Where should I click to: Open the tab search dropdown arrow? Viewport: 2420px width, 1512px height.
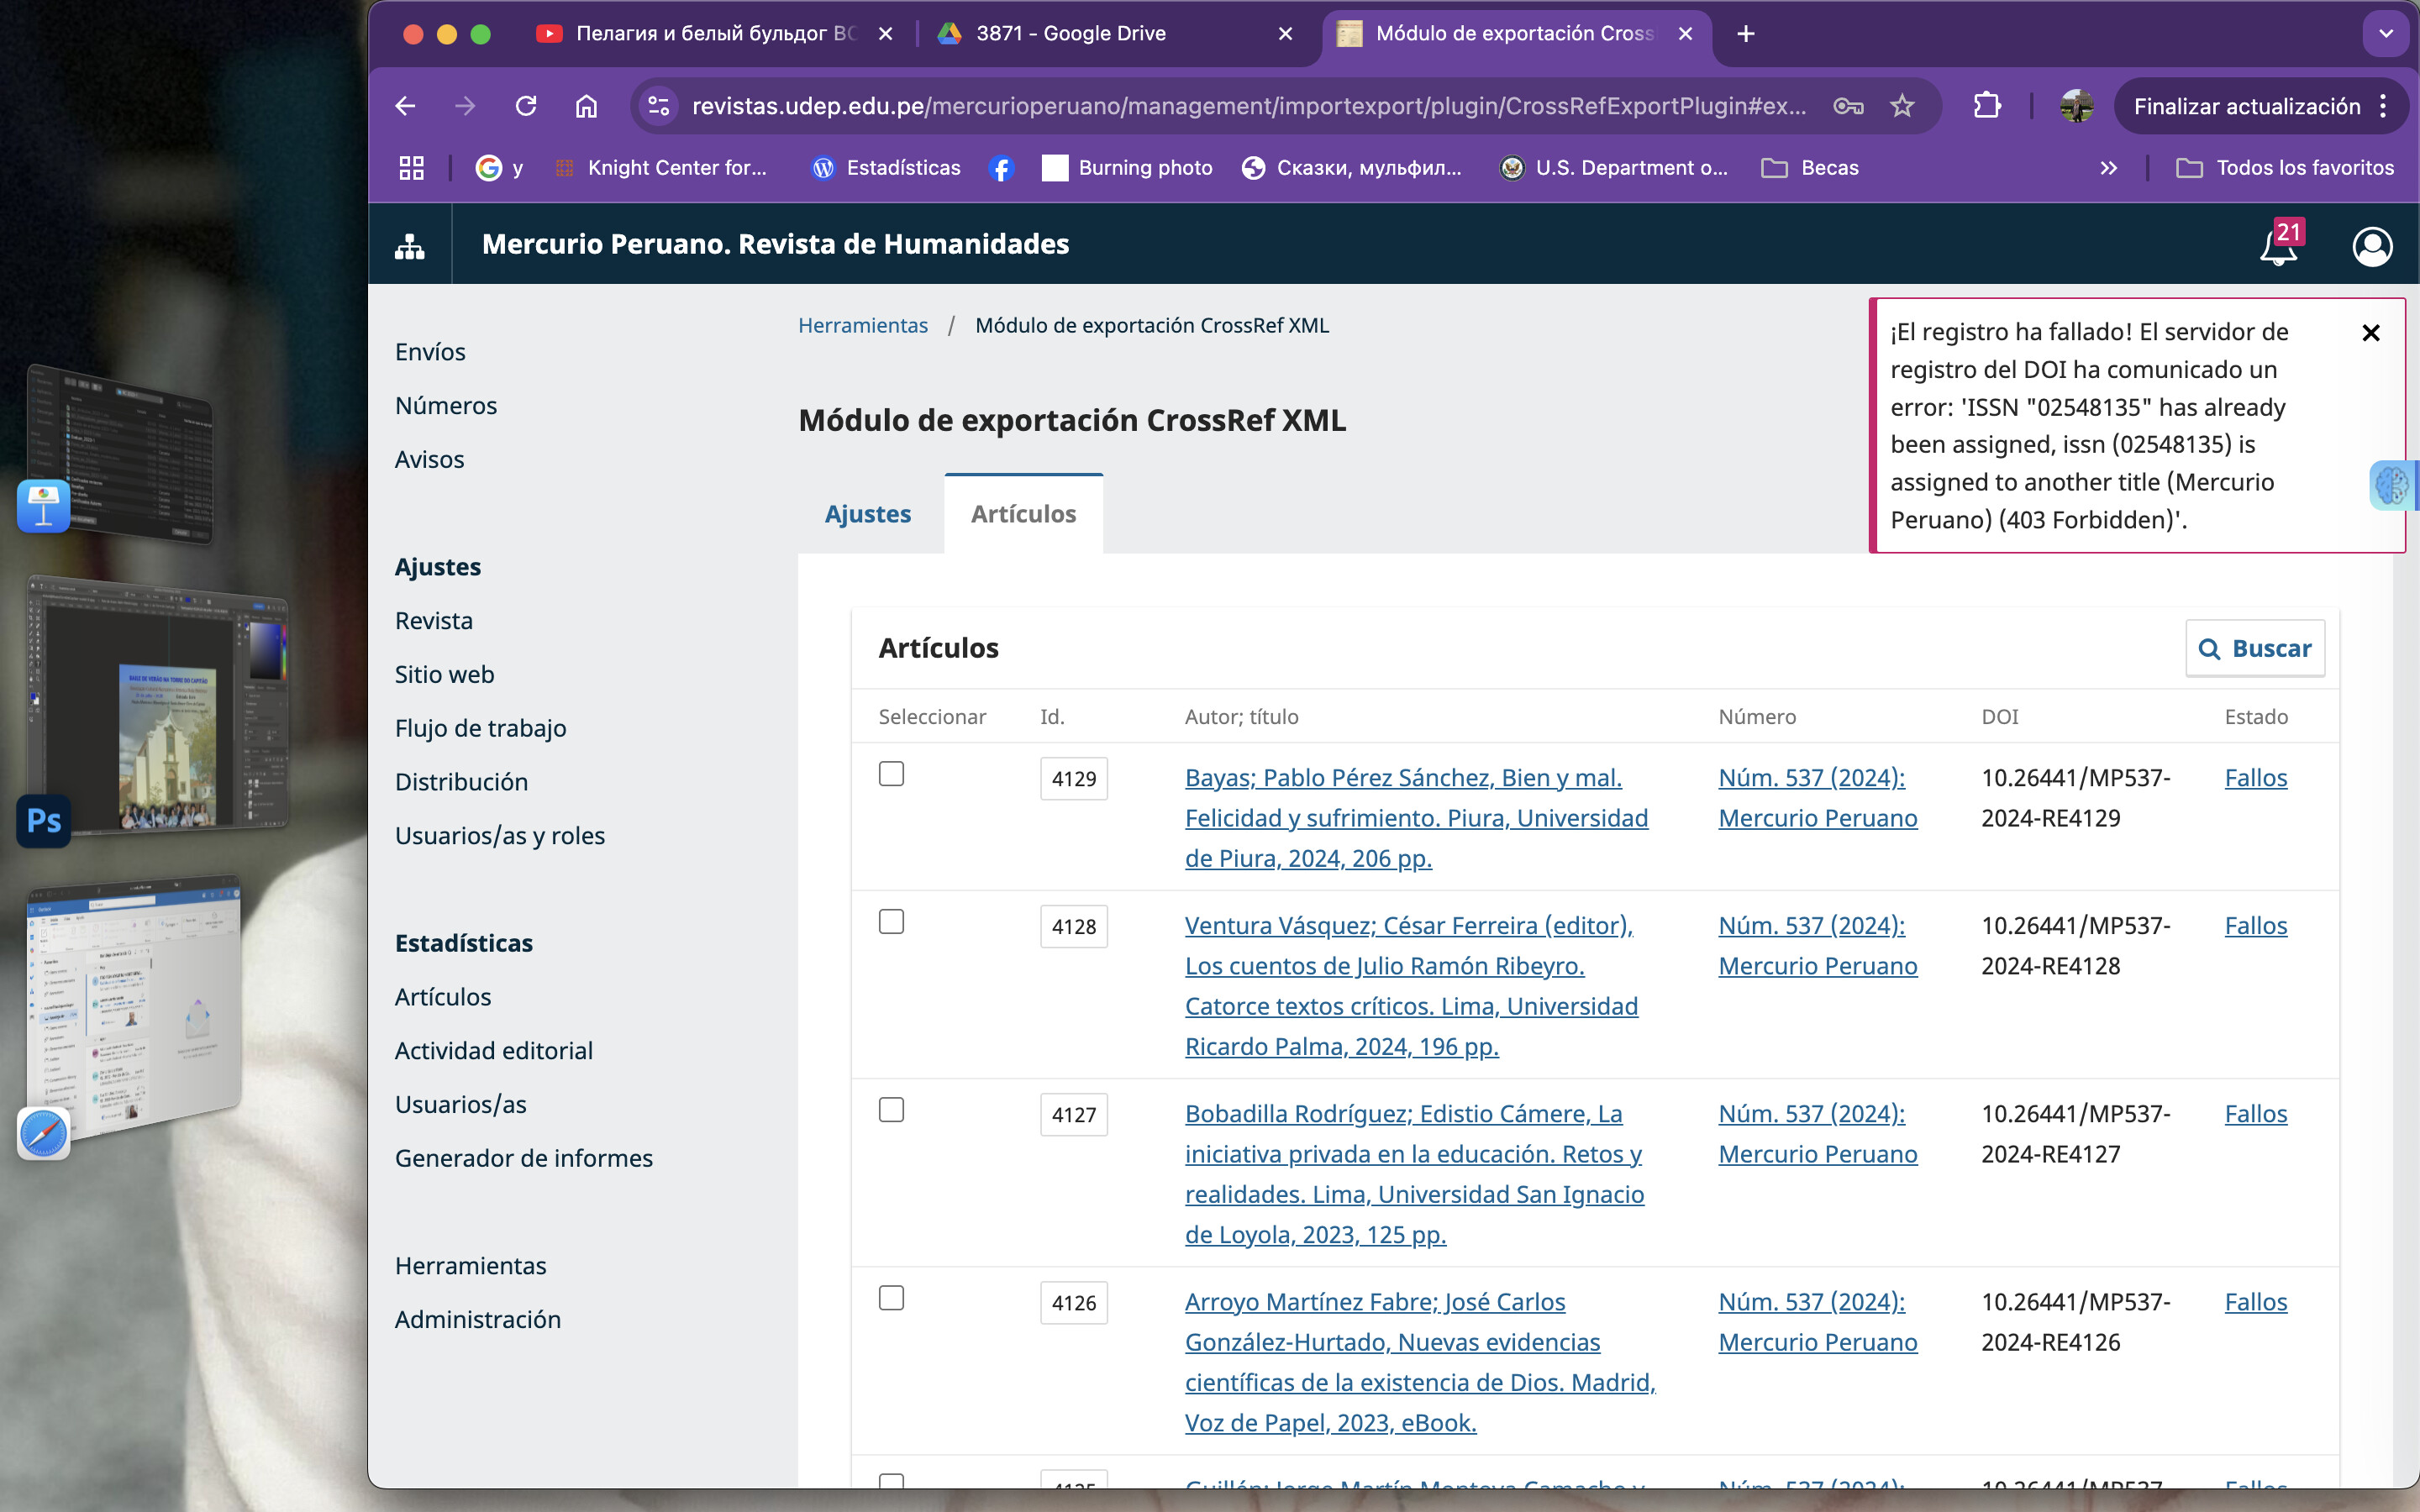pos(2386,34)
